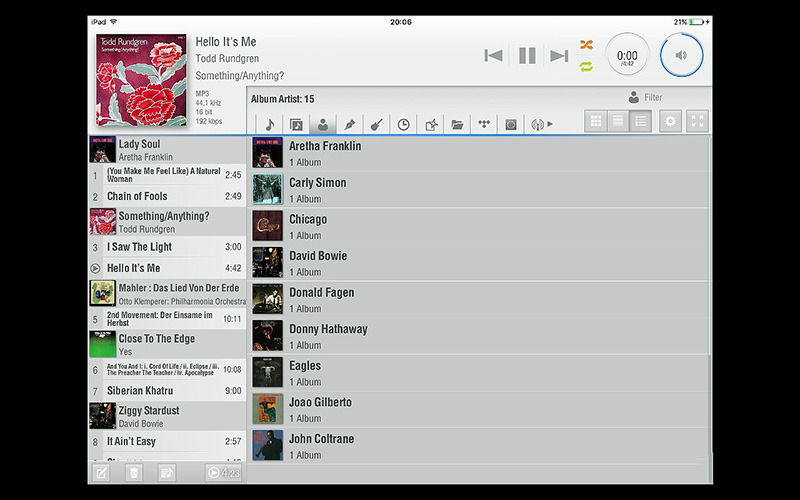Play It Ain't Easy in queue
The width and height of the screenshot is (800, 500).
pyautogui.click(x=167, y=441)
